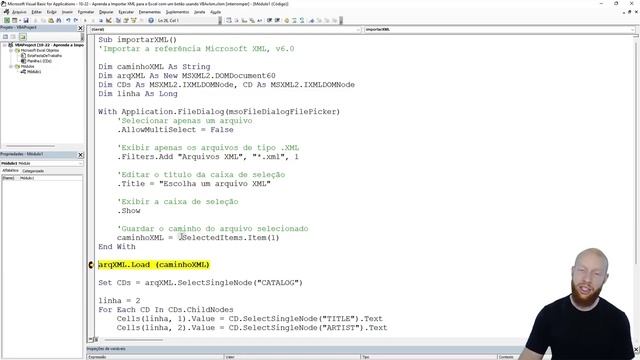Click the Copy toolbar icon

43,20
